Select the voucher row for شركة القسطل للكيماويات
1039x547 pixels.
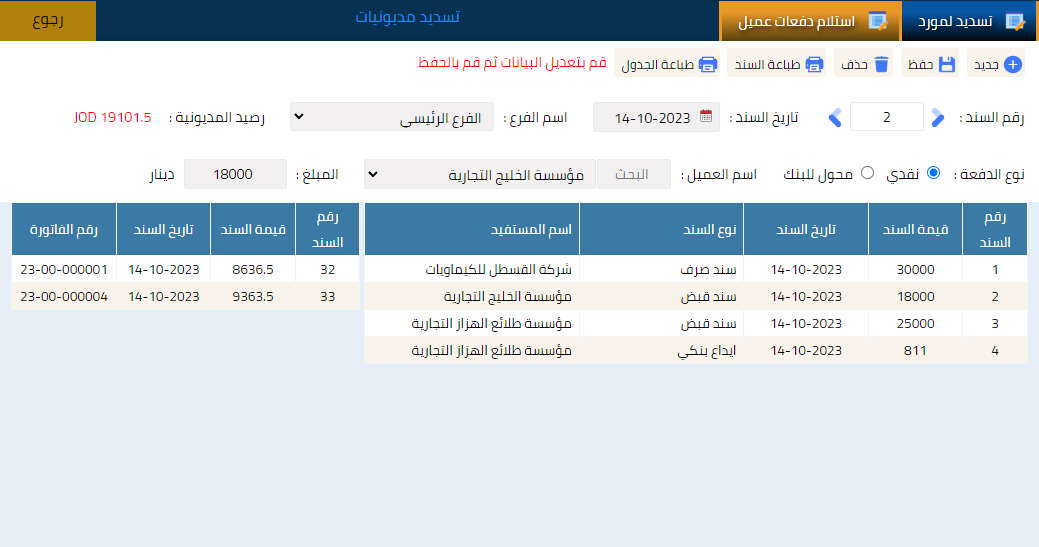pos(695,269)
